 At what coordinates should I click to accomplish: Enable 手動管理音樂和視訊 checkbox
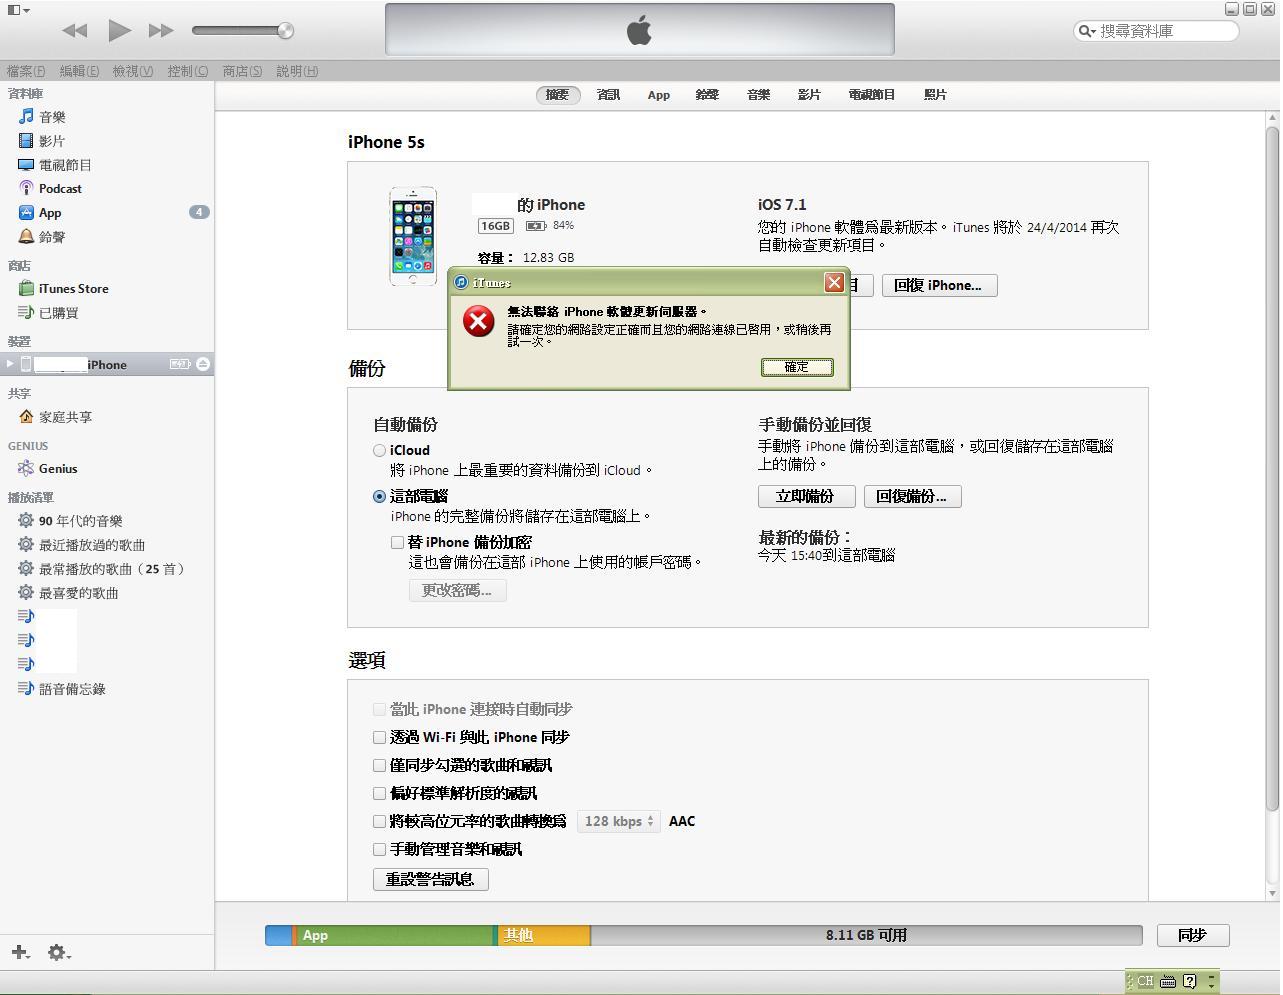click(x=379, y=849)
